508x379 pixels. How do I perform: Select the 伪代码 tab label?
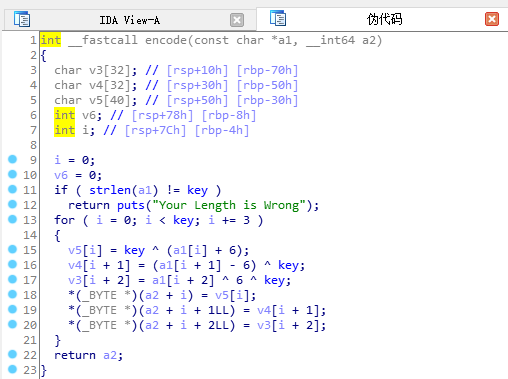tap(385, 19)
